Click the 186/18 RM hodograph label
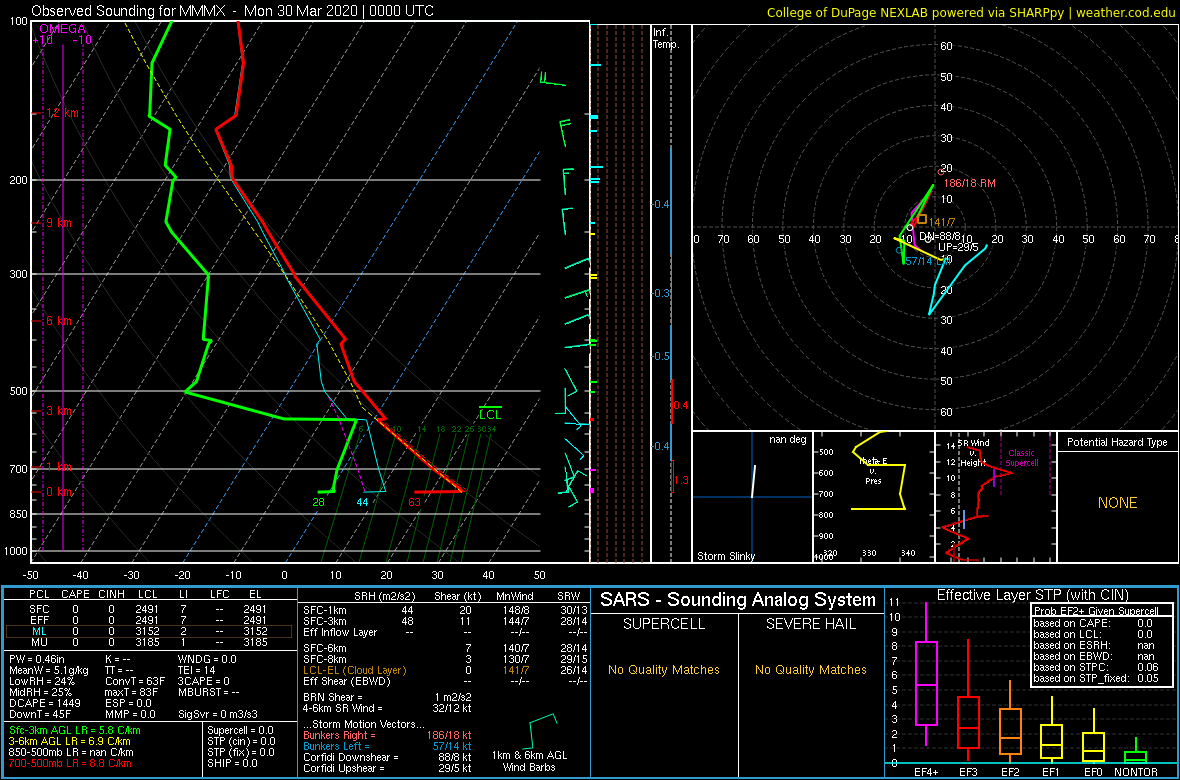This screenshot has height=780, width=1180. pyautogui.click(x=969, y=184)
